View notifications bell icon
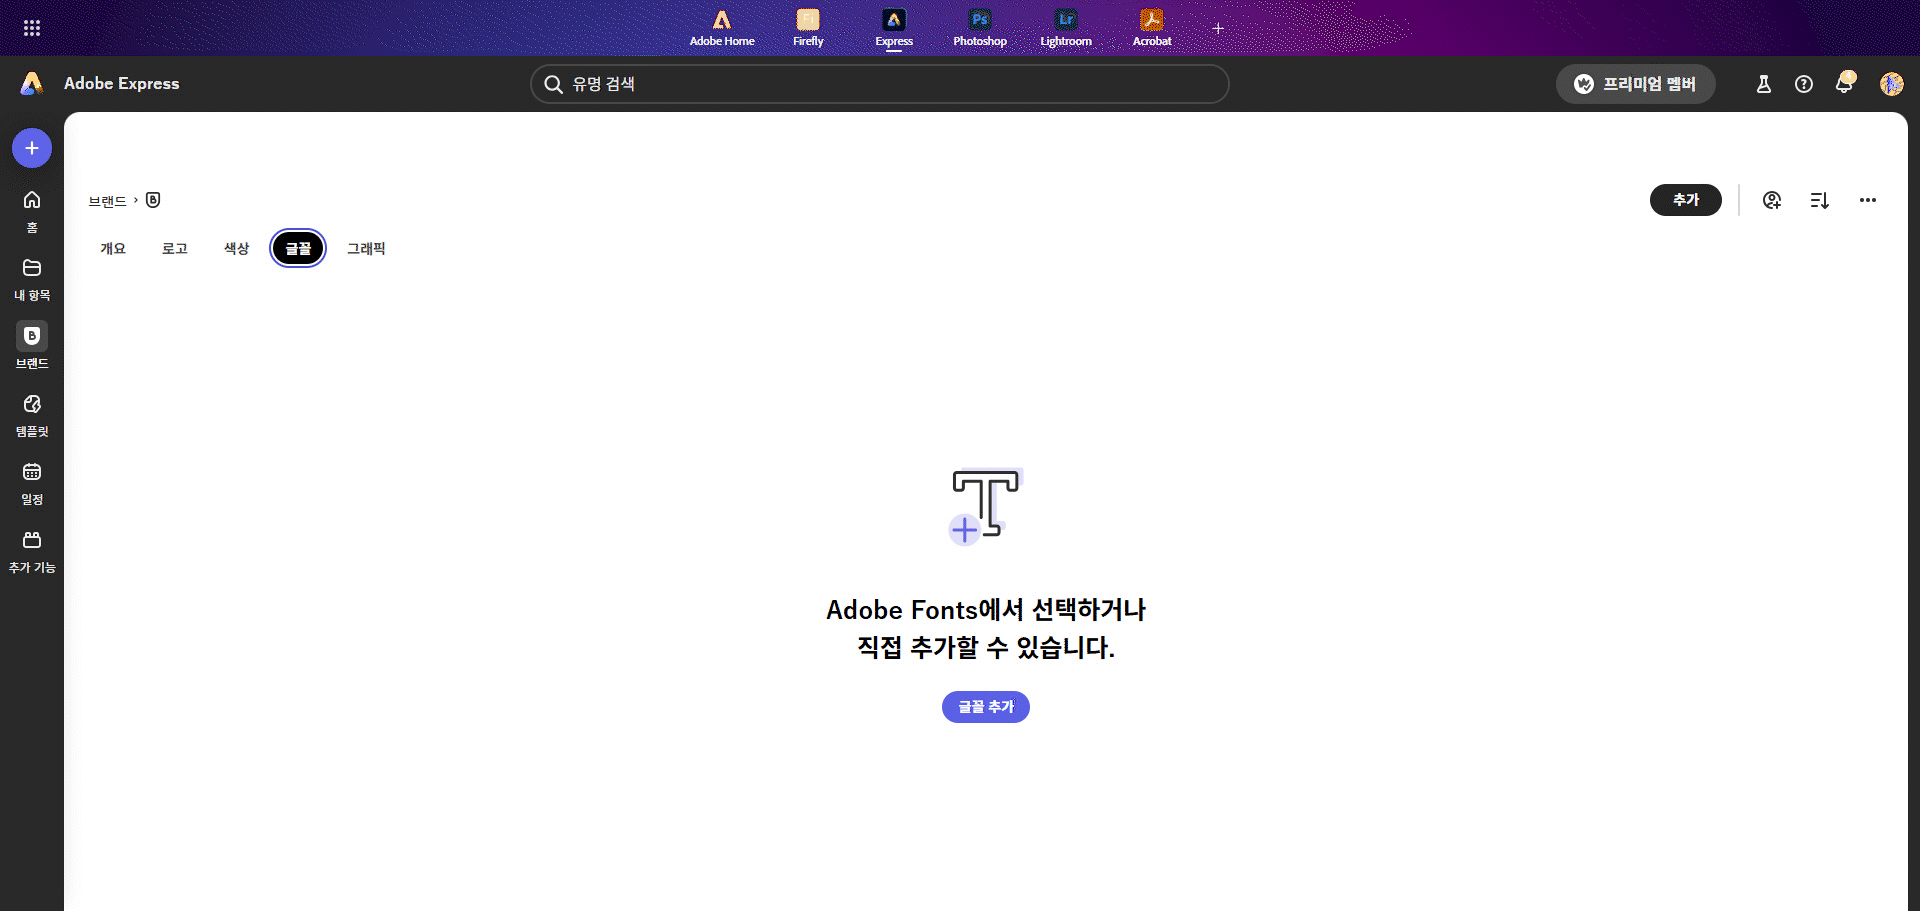The width and height of the screenshot is (1920, 911). [x=1845, y=83]
